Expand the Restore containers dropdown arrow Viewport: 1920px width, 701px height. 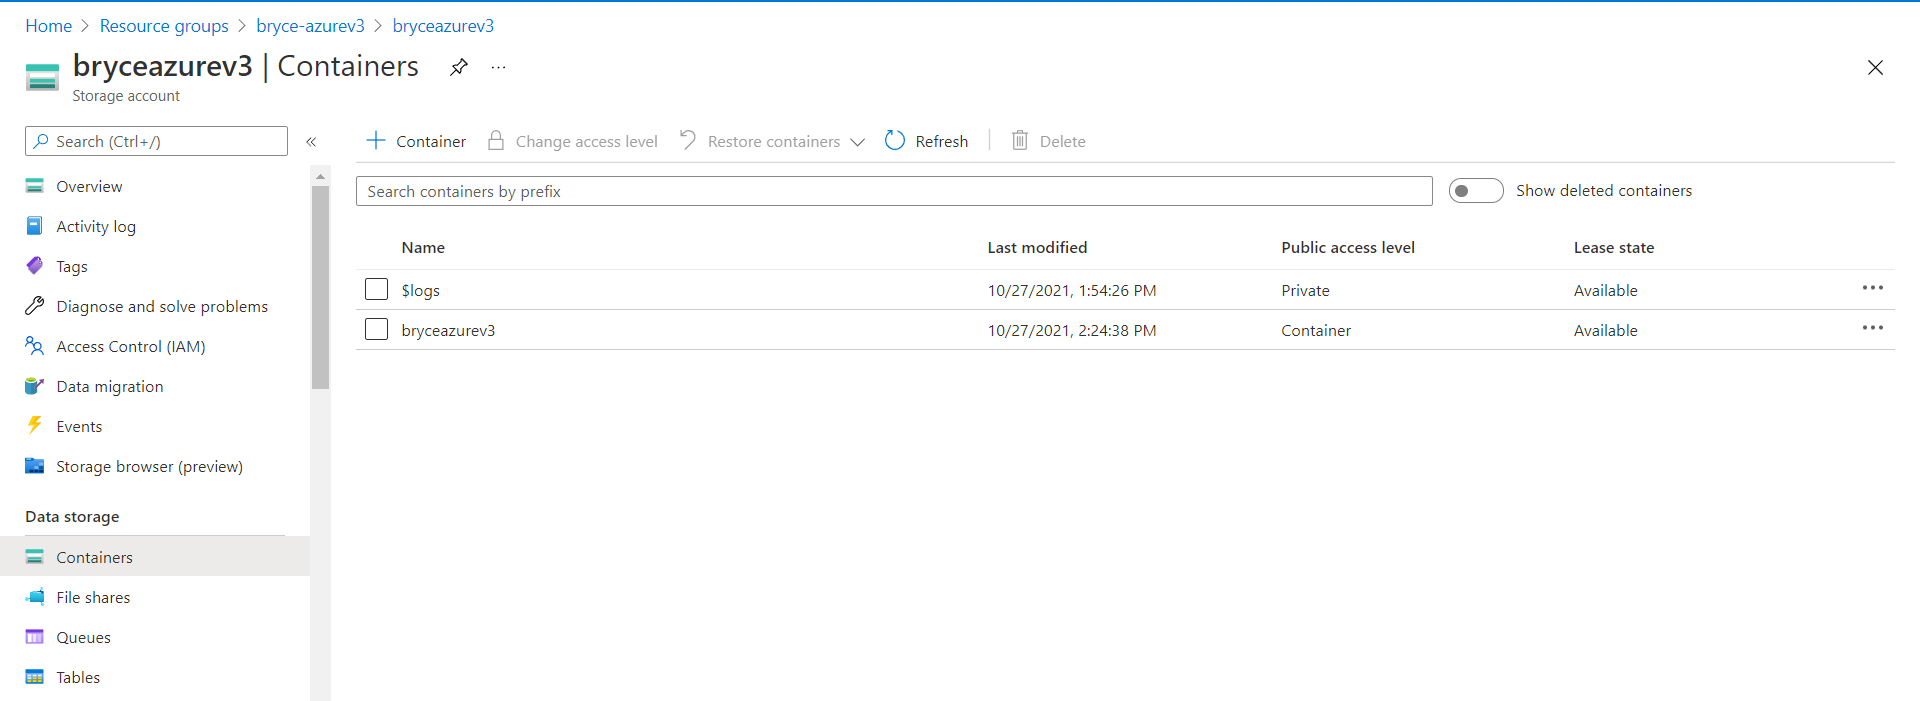click(x=857, y=142)
